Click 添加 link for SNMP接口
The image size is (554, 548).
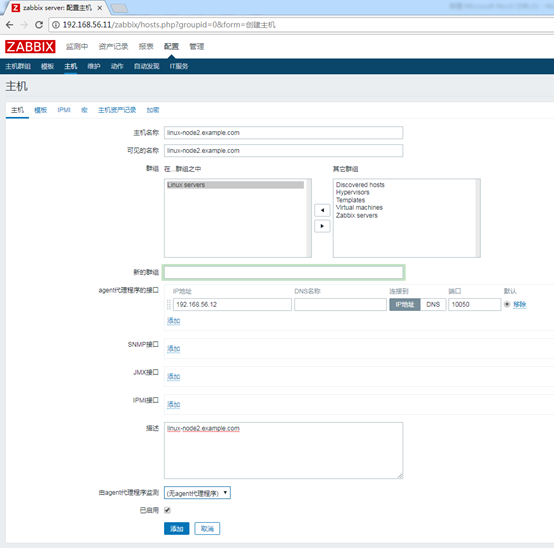[173, 349]
